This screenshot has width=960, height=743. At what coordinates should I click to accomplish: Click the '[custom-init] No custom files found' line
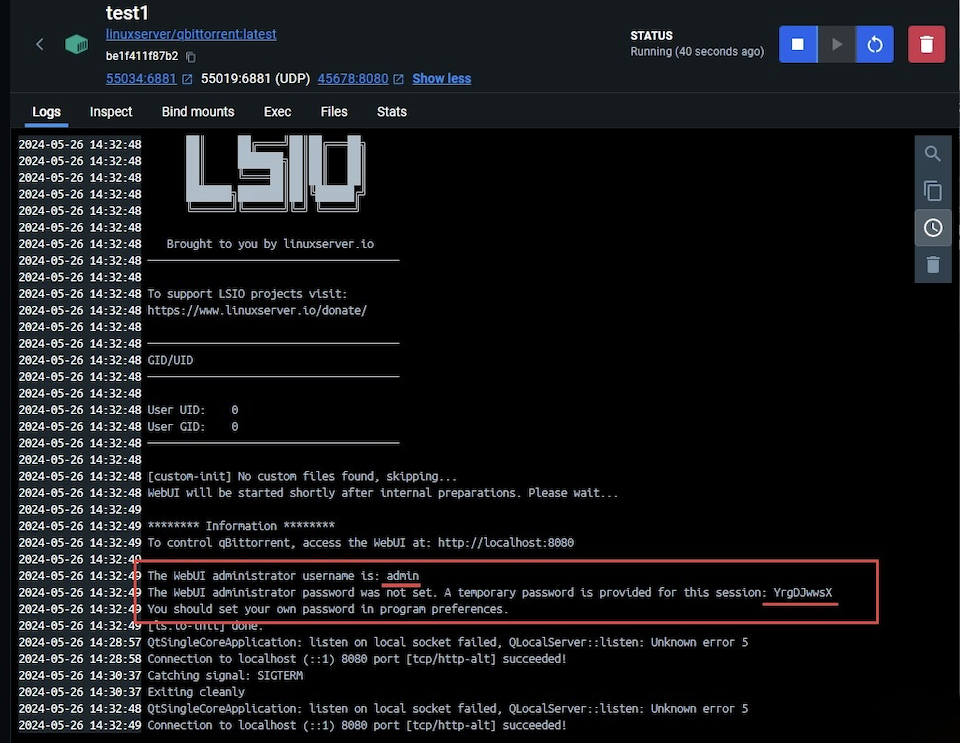[x=302, y=476]
